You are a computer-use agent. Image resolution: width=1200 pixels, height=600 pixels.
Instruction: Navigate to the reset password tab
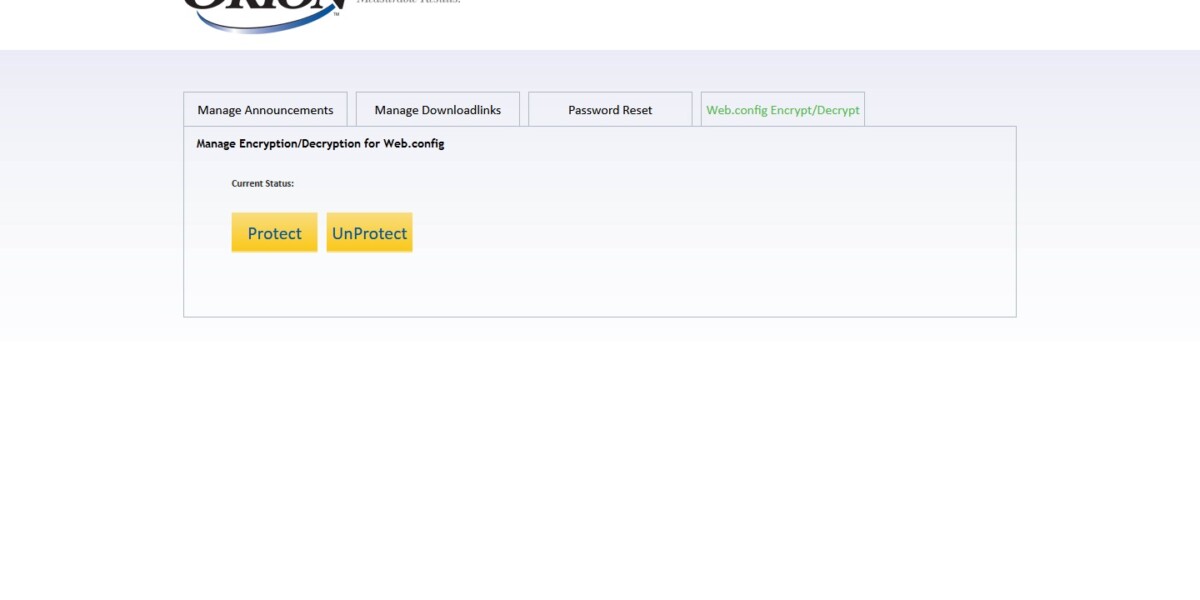[x=610, y=110]
